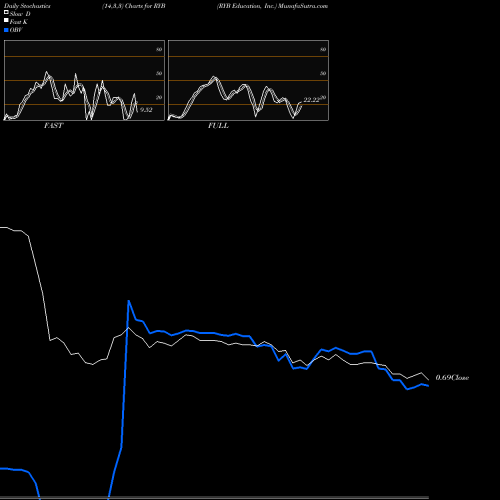
Task: Click the "(RYB Education, Inc.)" company name
Action: pyautogui.click(x=247, y=6)
